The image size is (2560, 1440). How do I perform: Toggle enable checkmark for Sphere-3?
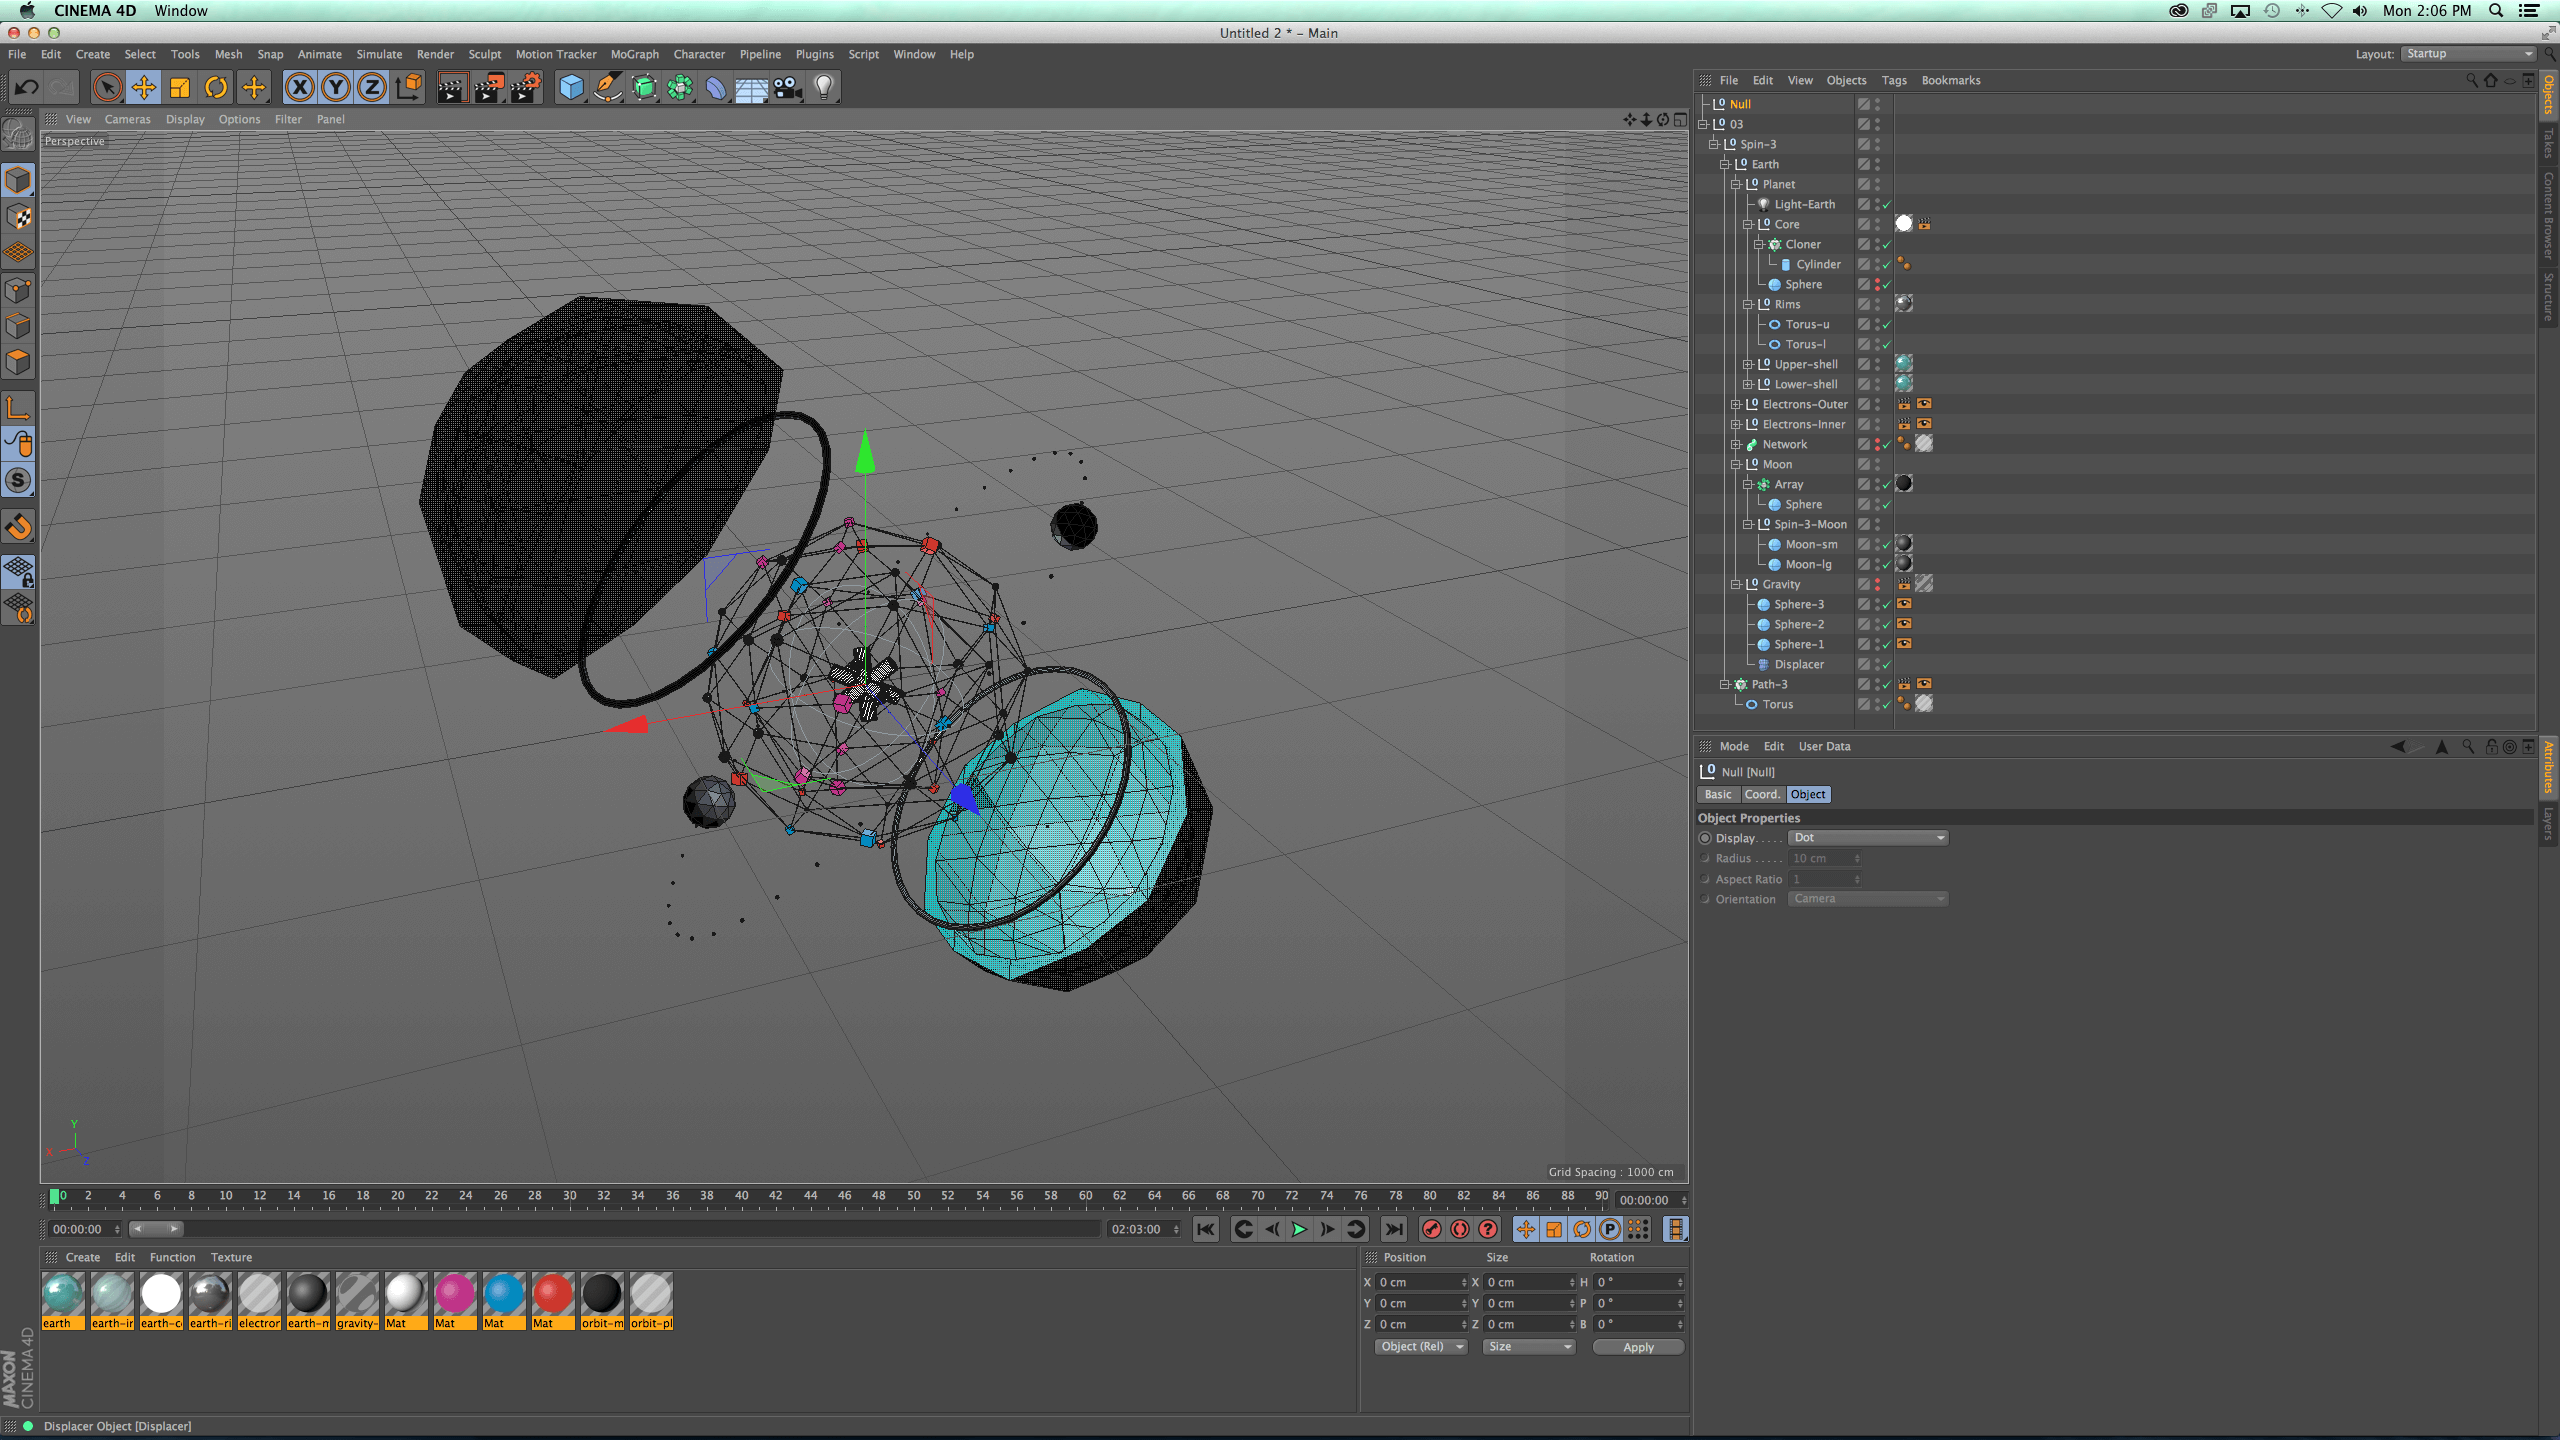click(1886, 605)
